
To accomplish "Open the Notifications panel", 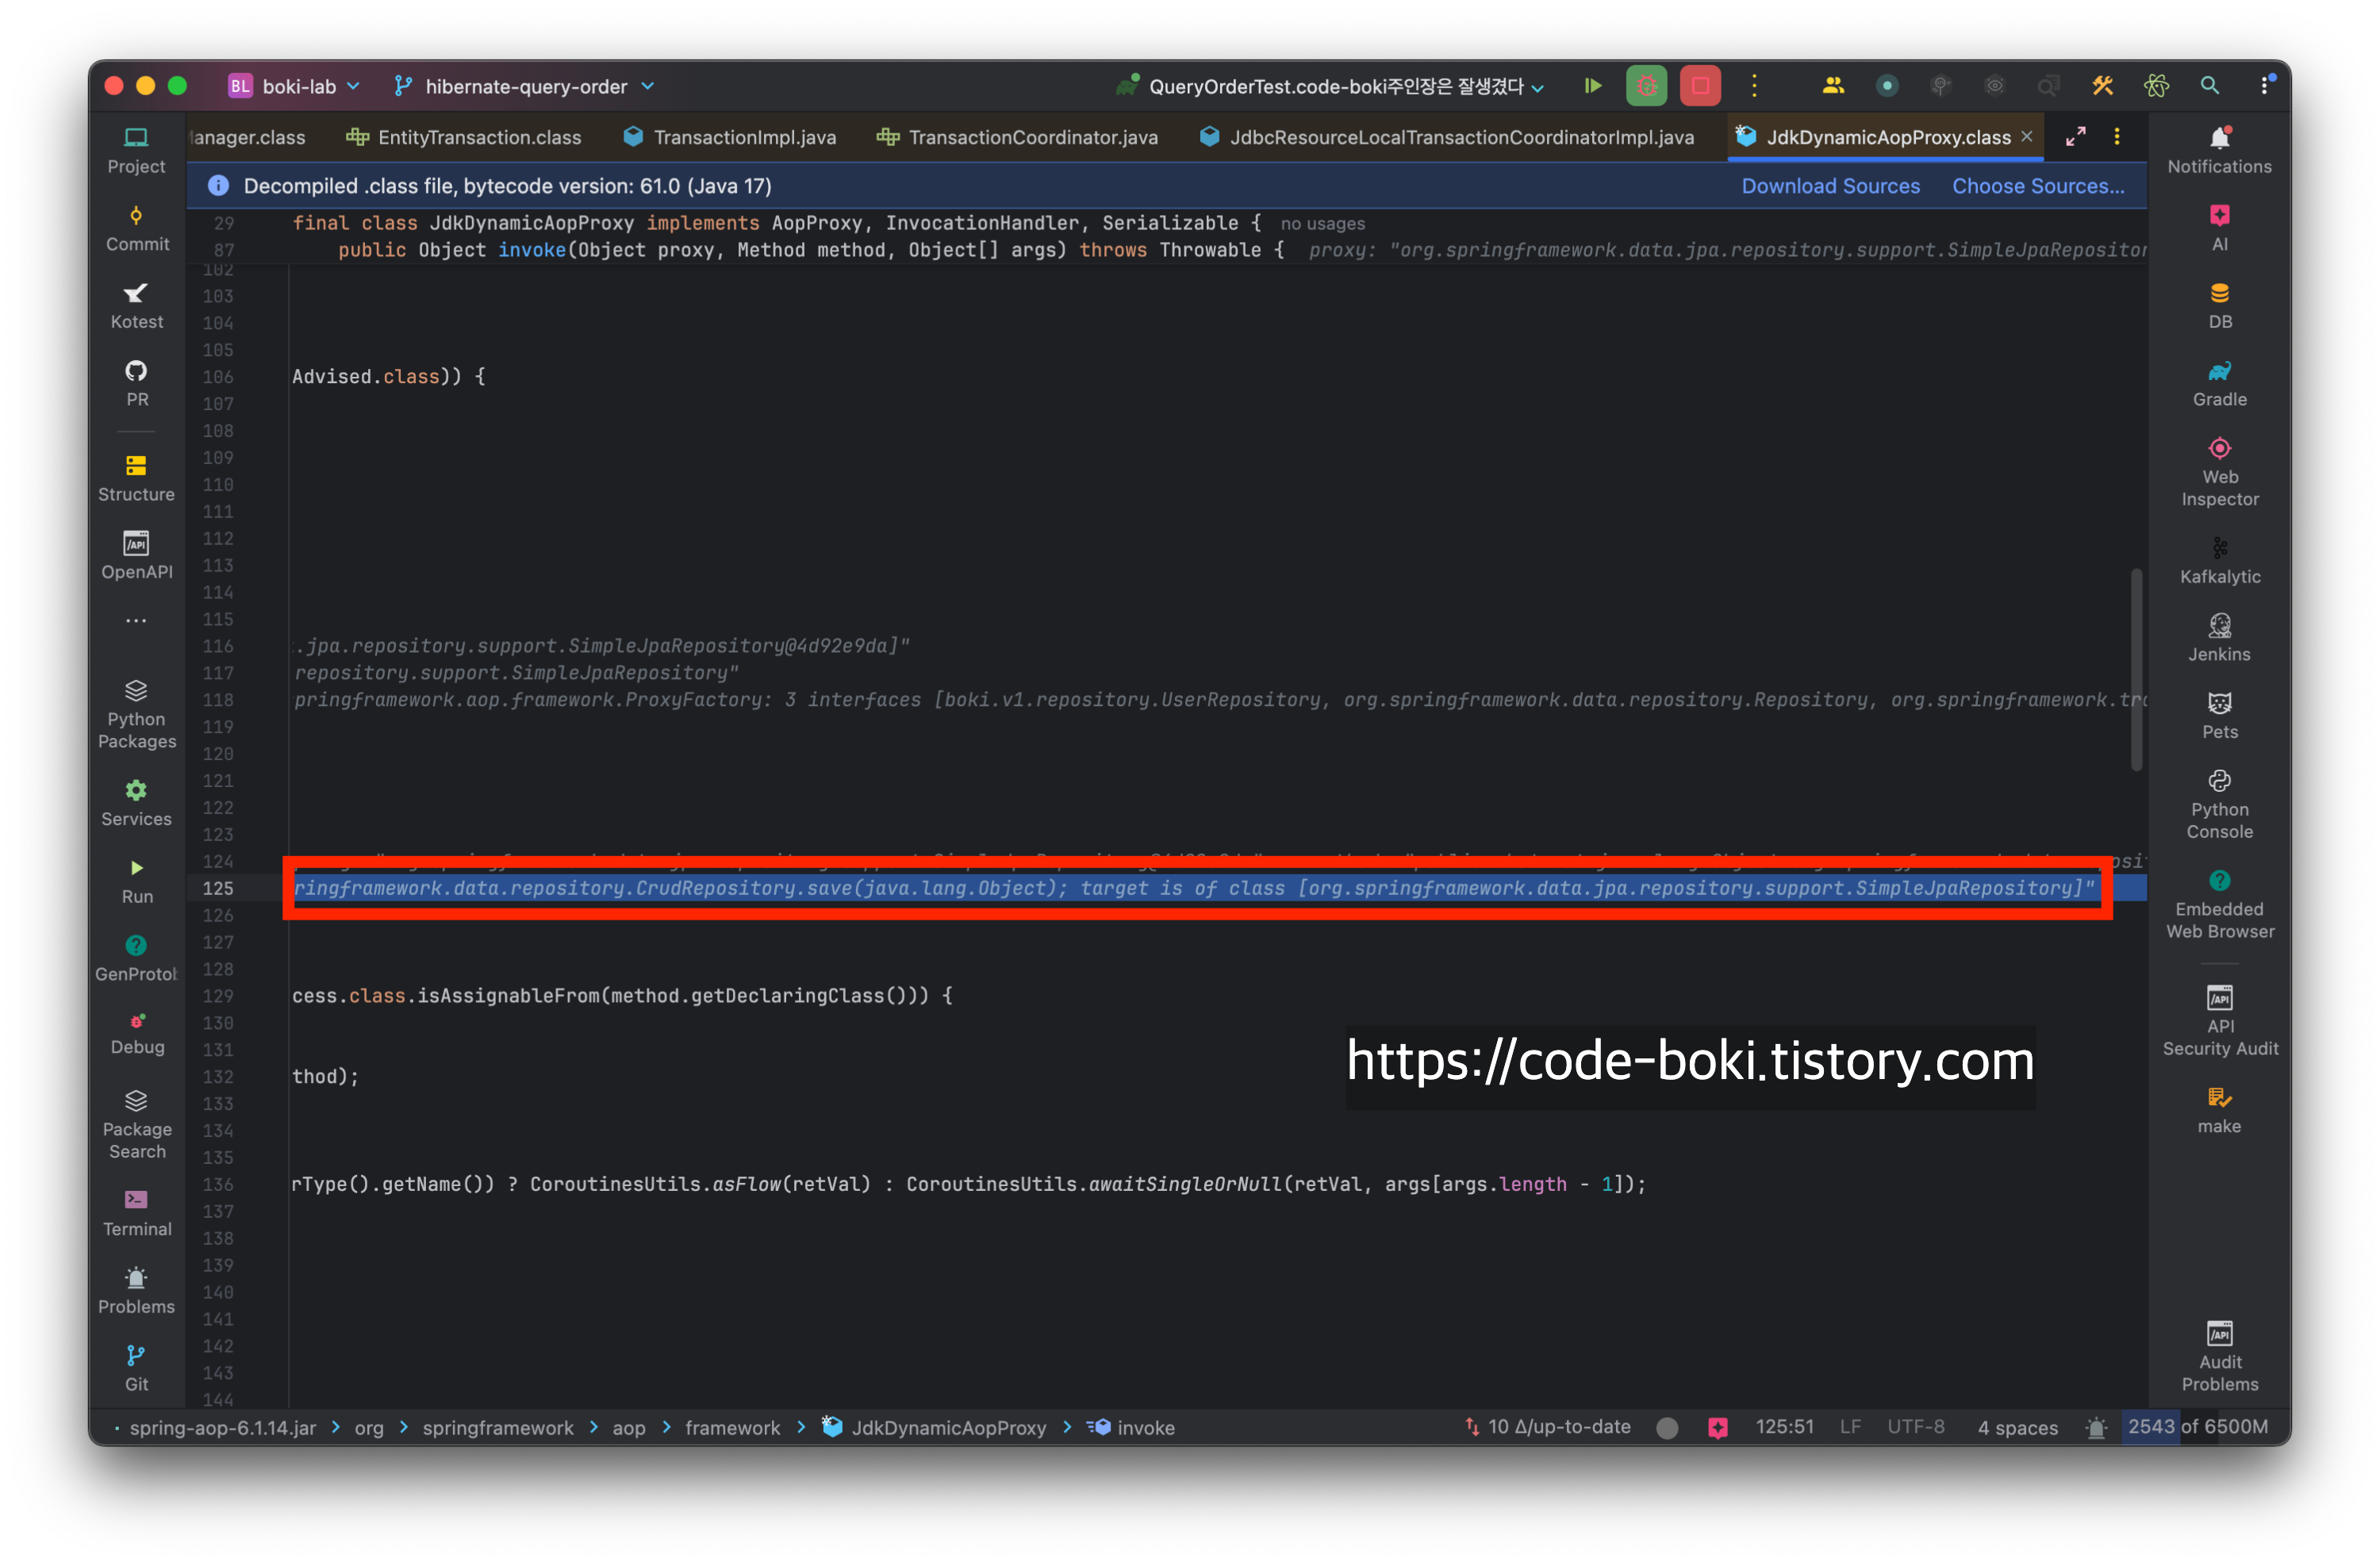I will pyautogui.click(x=2219, y=150).
